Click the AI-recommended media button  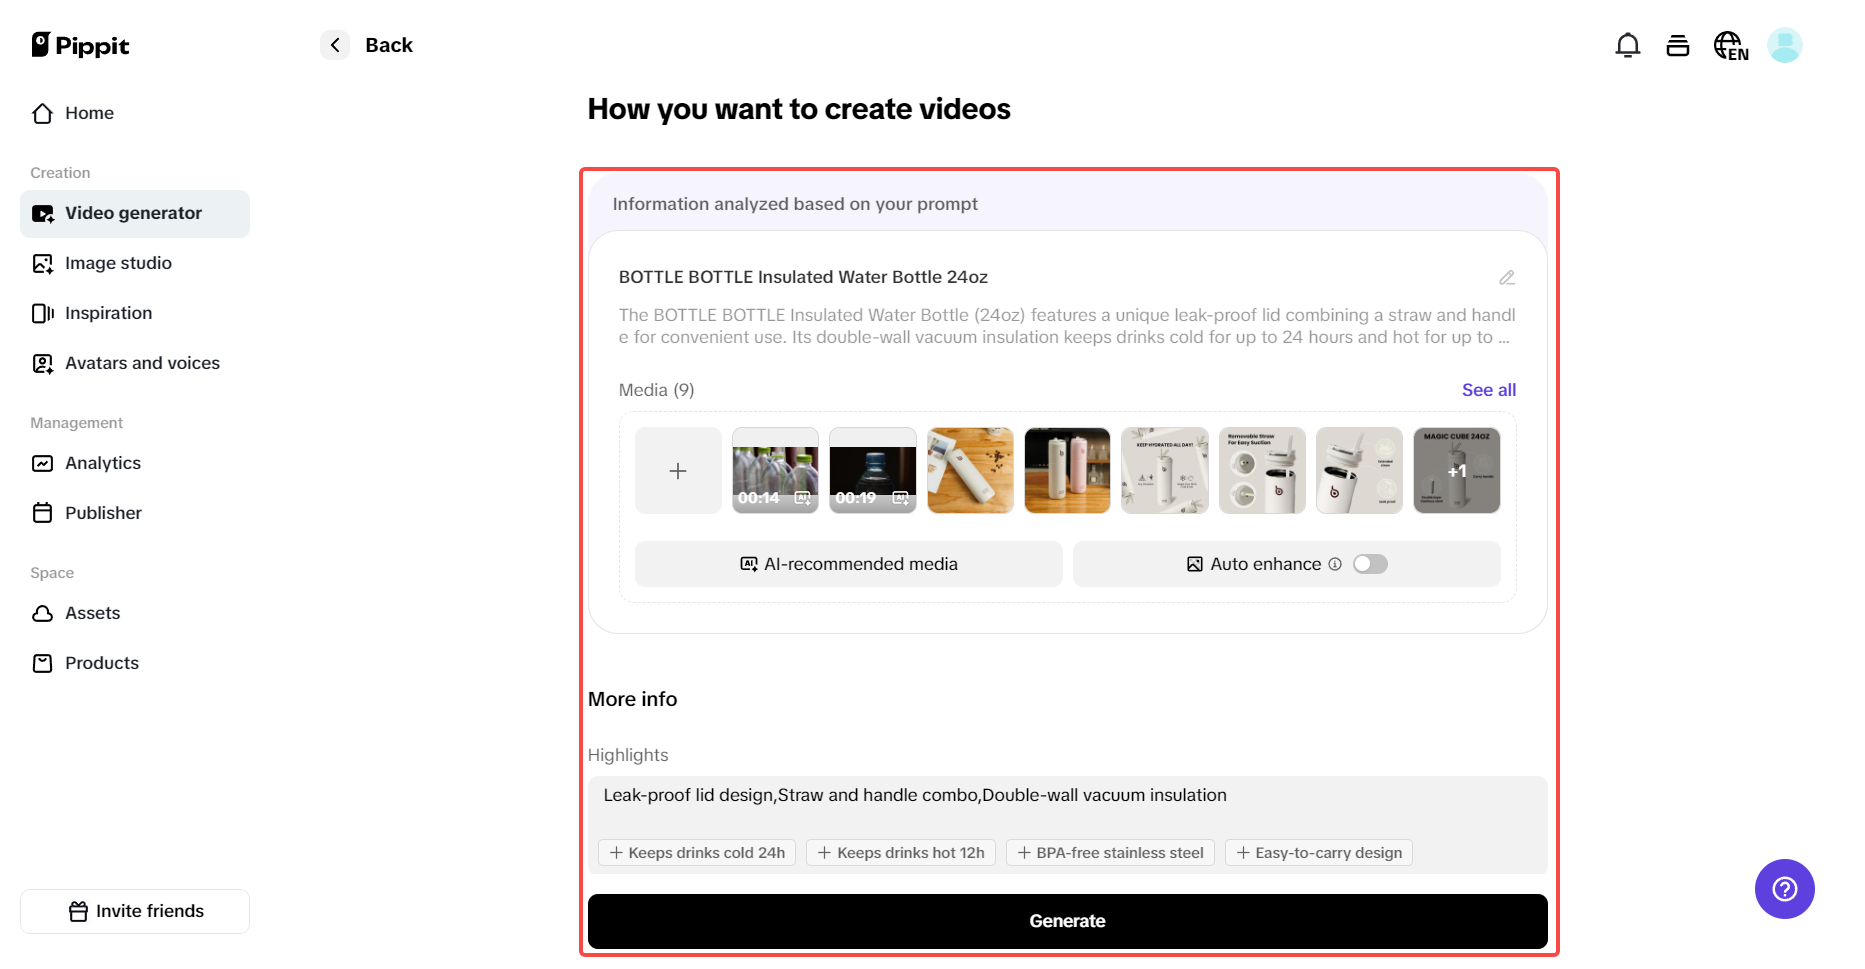click(848, 564)
